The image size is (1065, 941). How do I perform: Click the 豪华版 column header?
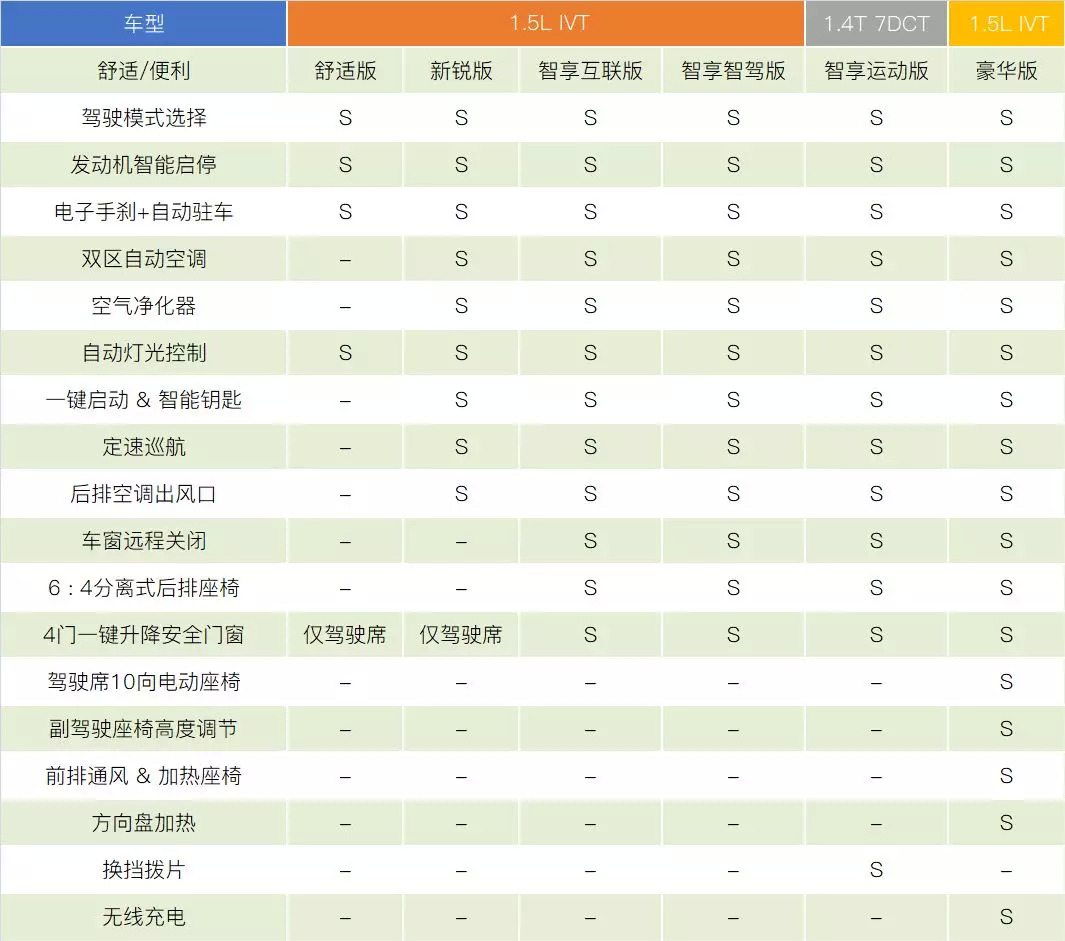[1007, 71]
